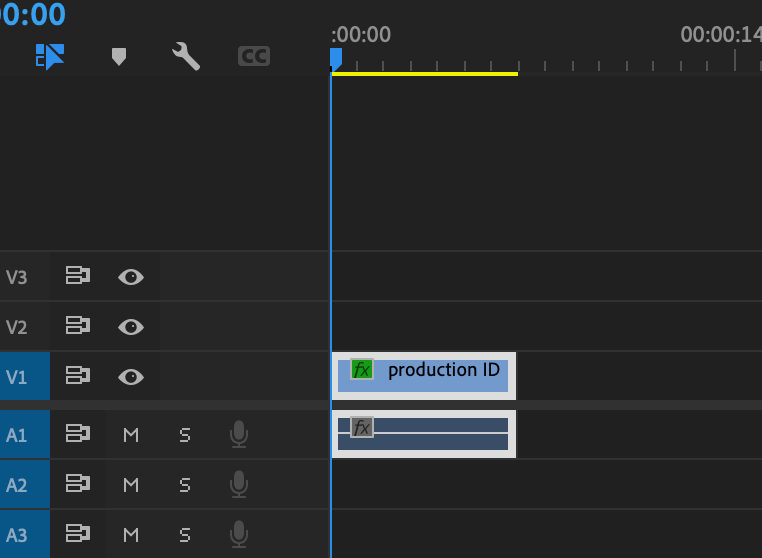Toggle sync lock on track V2
Screen dimensions: 762x558
[78, 326]
